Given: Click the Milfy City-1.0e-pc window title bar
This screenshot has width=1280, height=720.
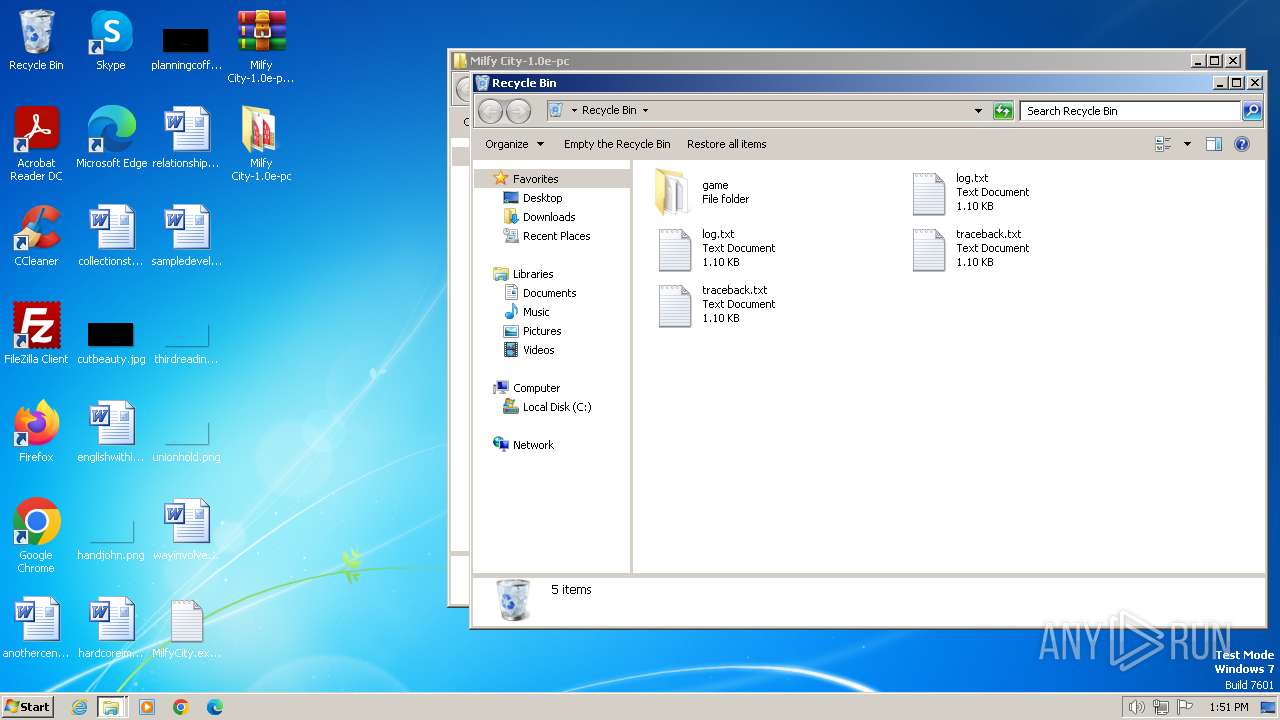Looking at the screenshot, I should [x=820, y=61].
